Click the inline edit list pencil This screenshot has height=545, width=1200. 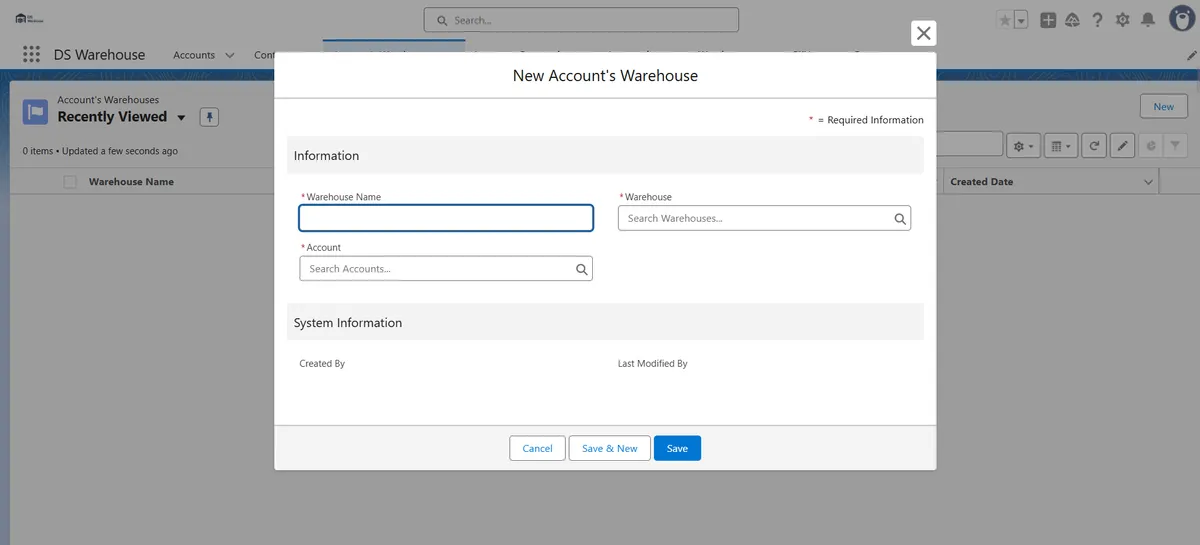coord(1122,146)
